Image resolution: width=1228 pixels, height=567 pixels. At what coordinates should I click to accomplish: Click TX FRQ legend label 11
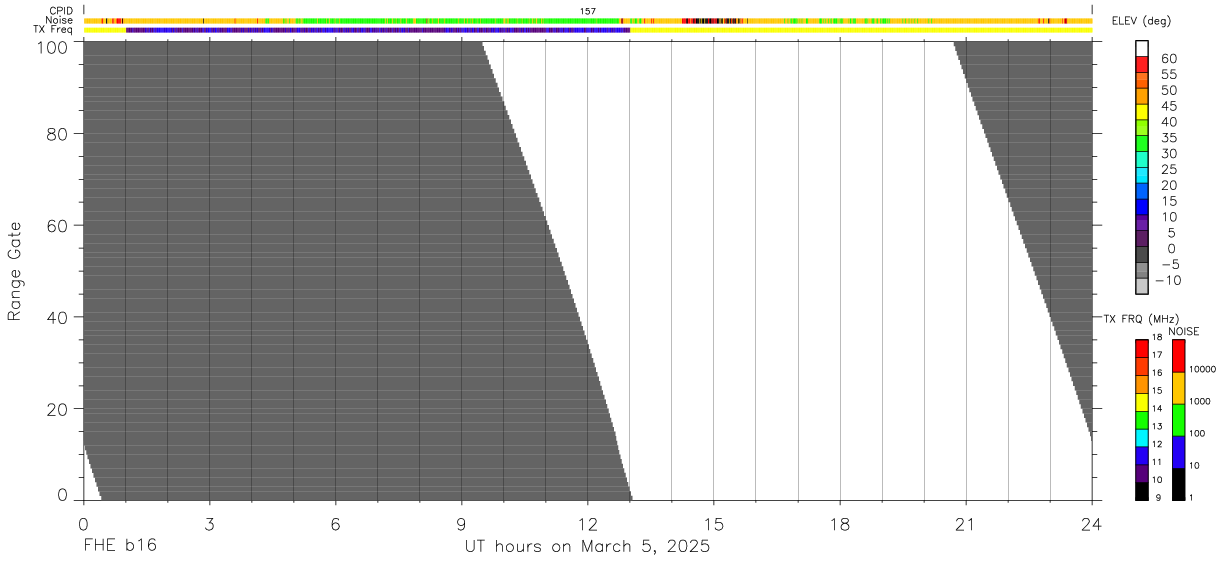(1158, 462)
